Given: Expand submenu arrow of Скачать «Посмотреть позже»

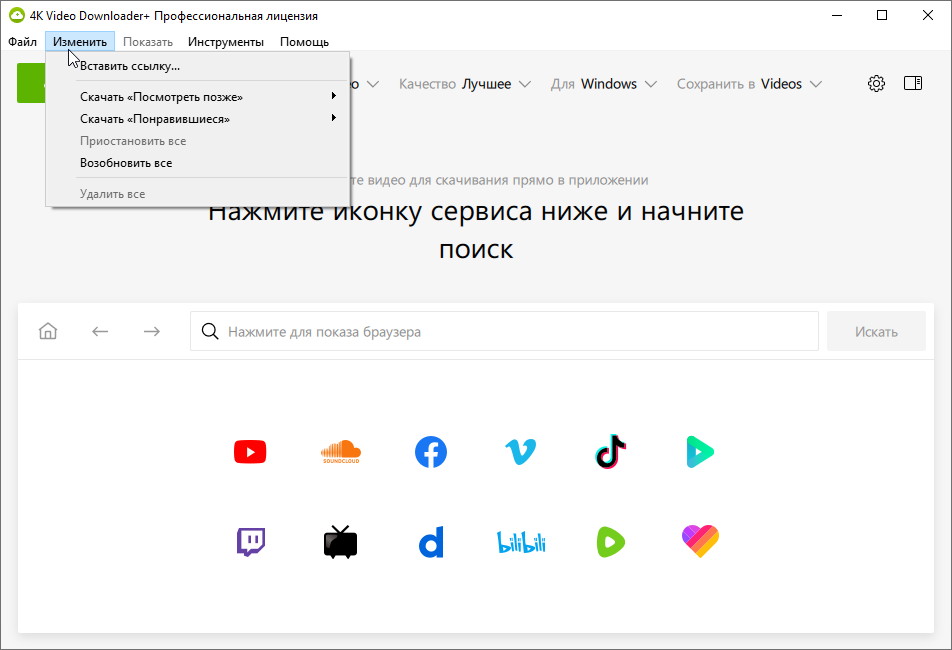Looking at the screenshot, I should tap(333, 96).
